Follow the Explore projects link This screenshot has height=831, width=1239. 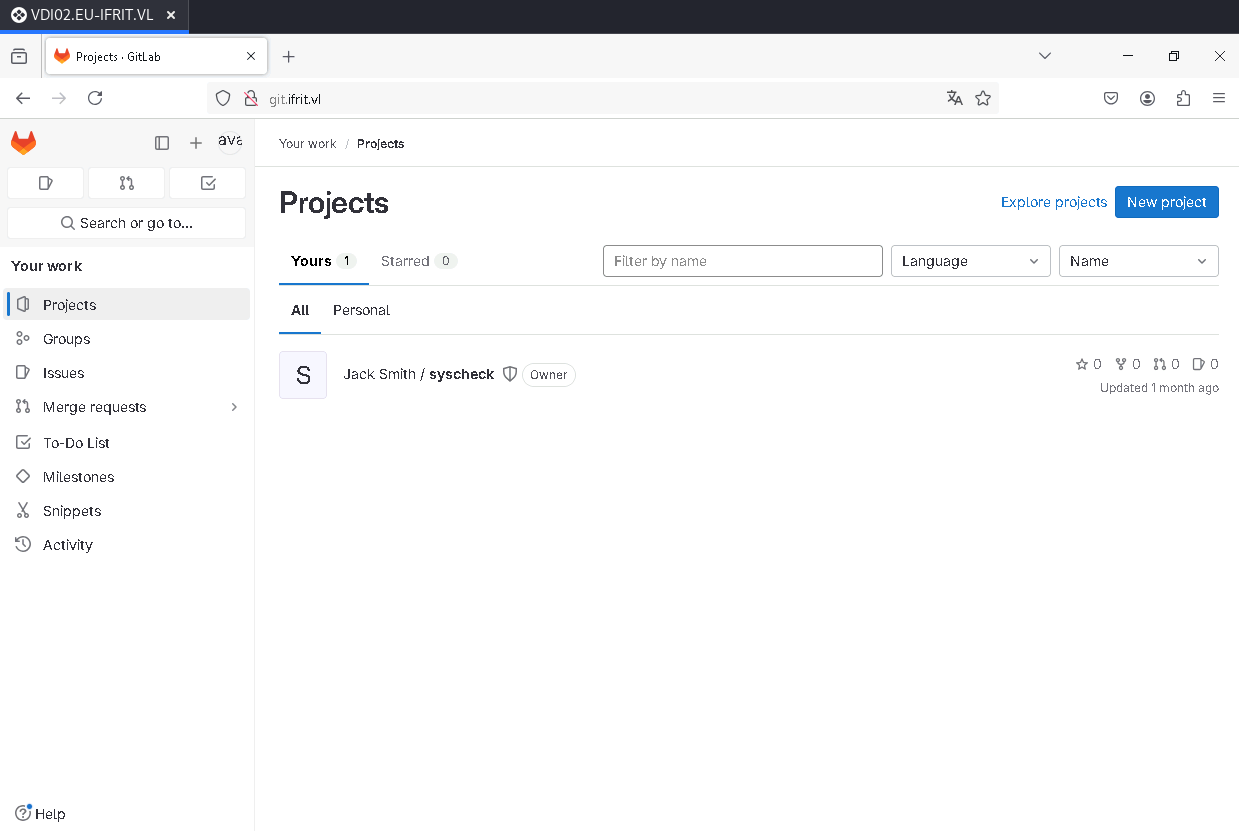1054,202
